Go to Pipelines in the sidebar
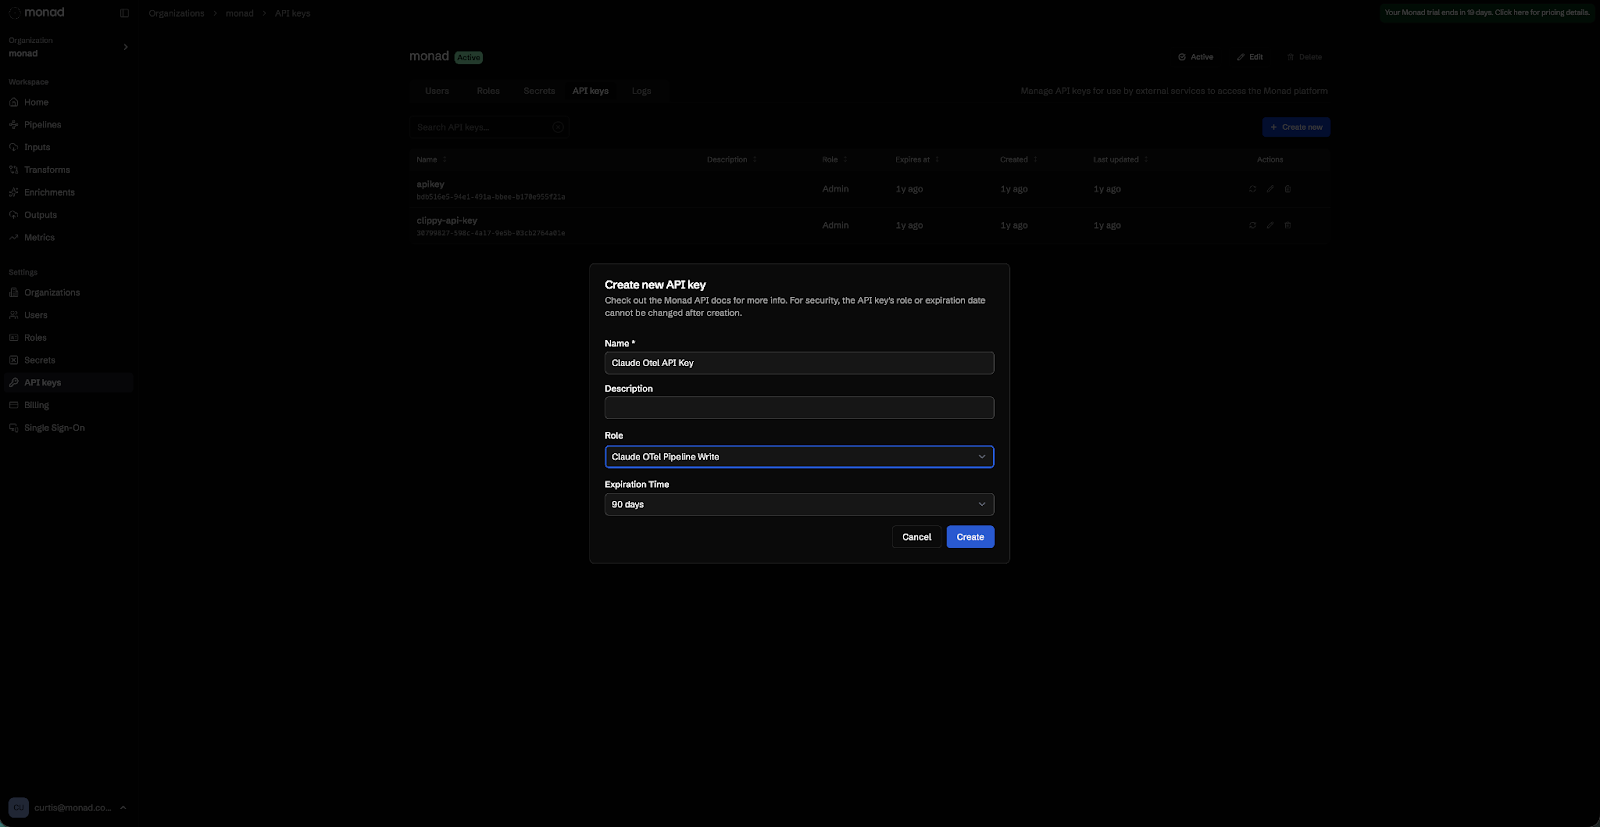 pos(42,125)
